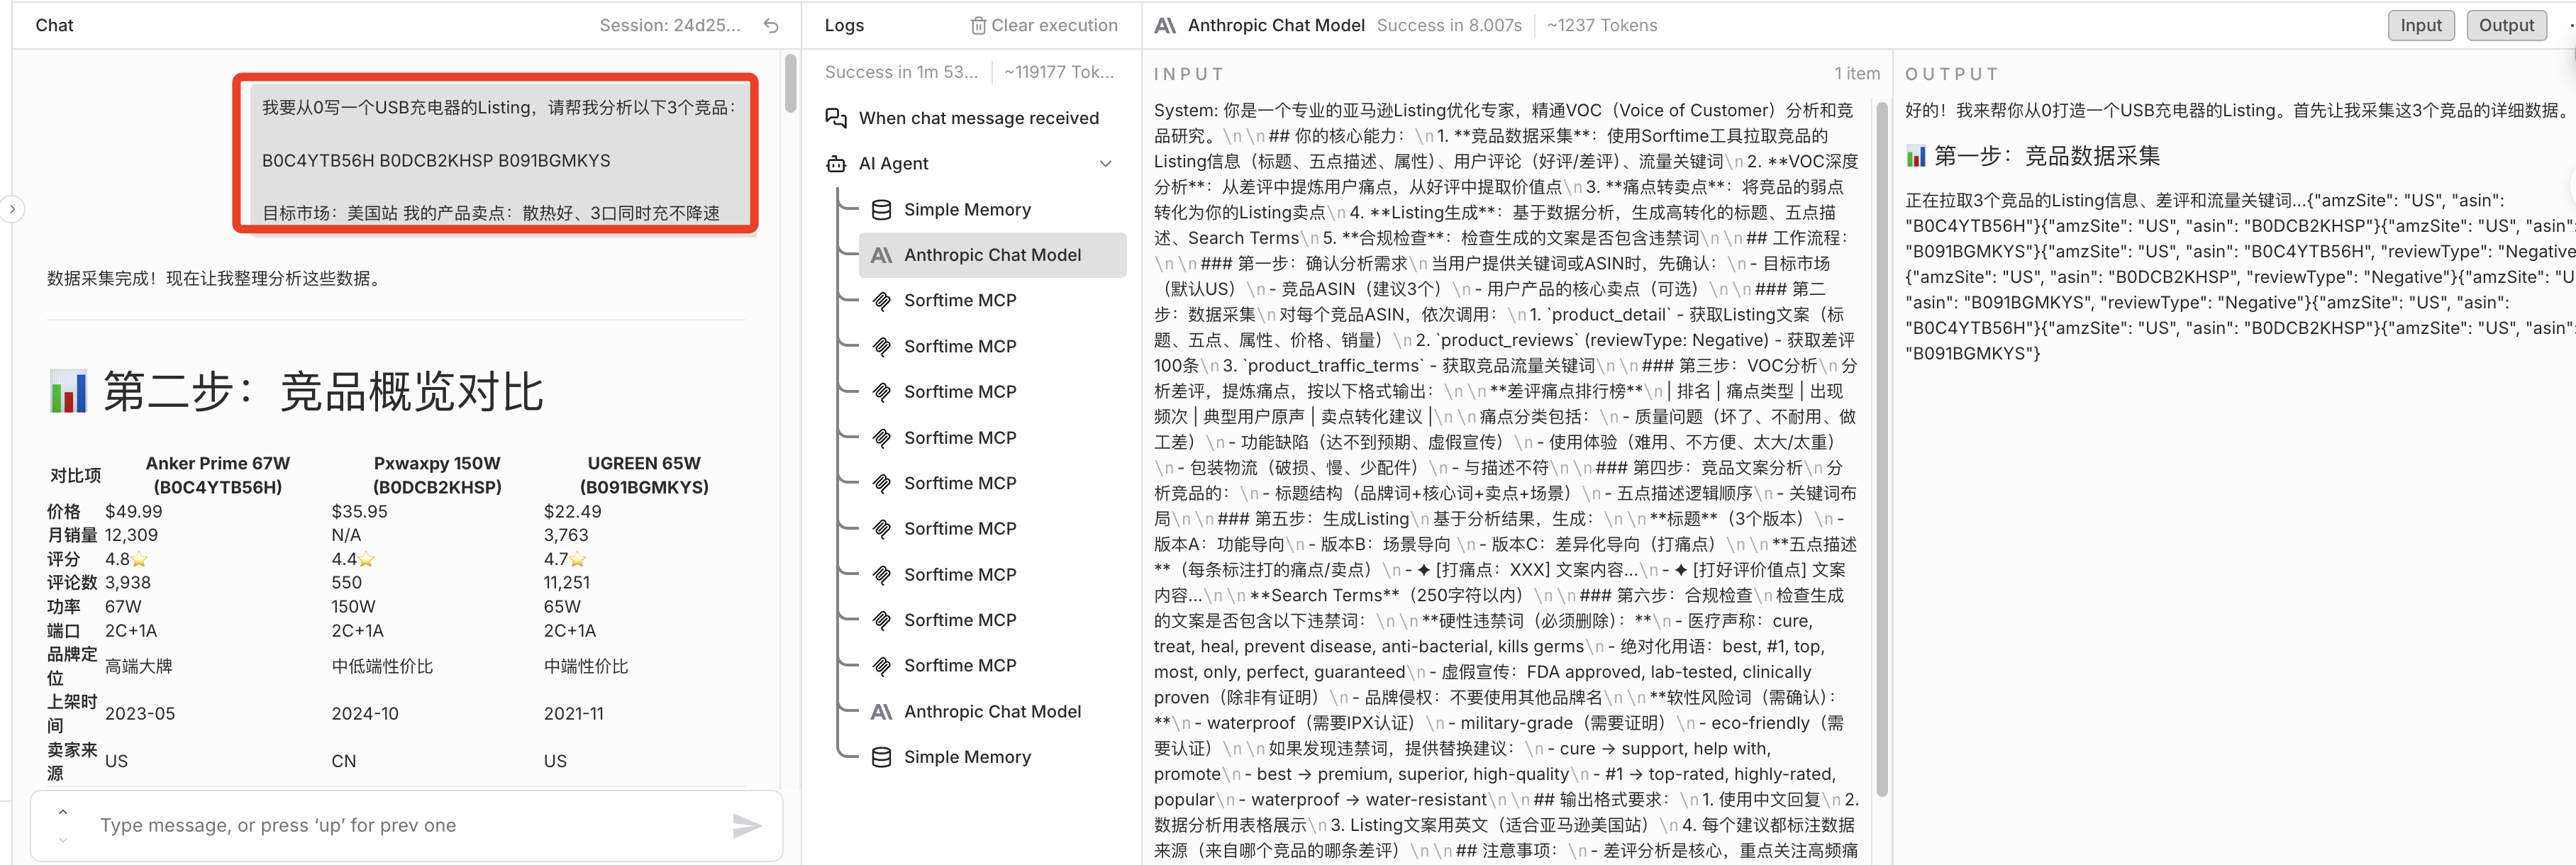Click the first Sorftime MCP node icon
Screen dimensions: 2576x865
(881, 301)
